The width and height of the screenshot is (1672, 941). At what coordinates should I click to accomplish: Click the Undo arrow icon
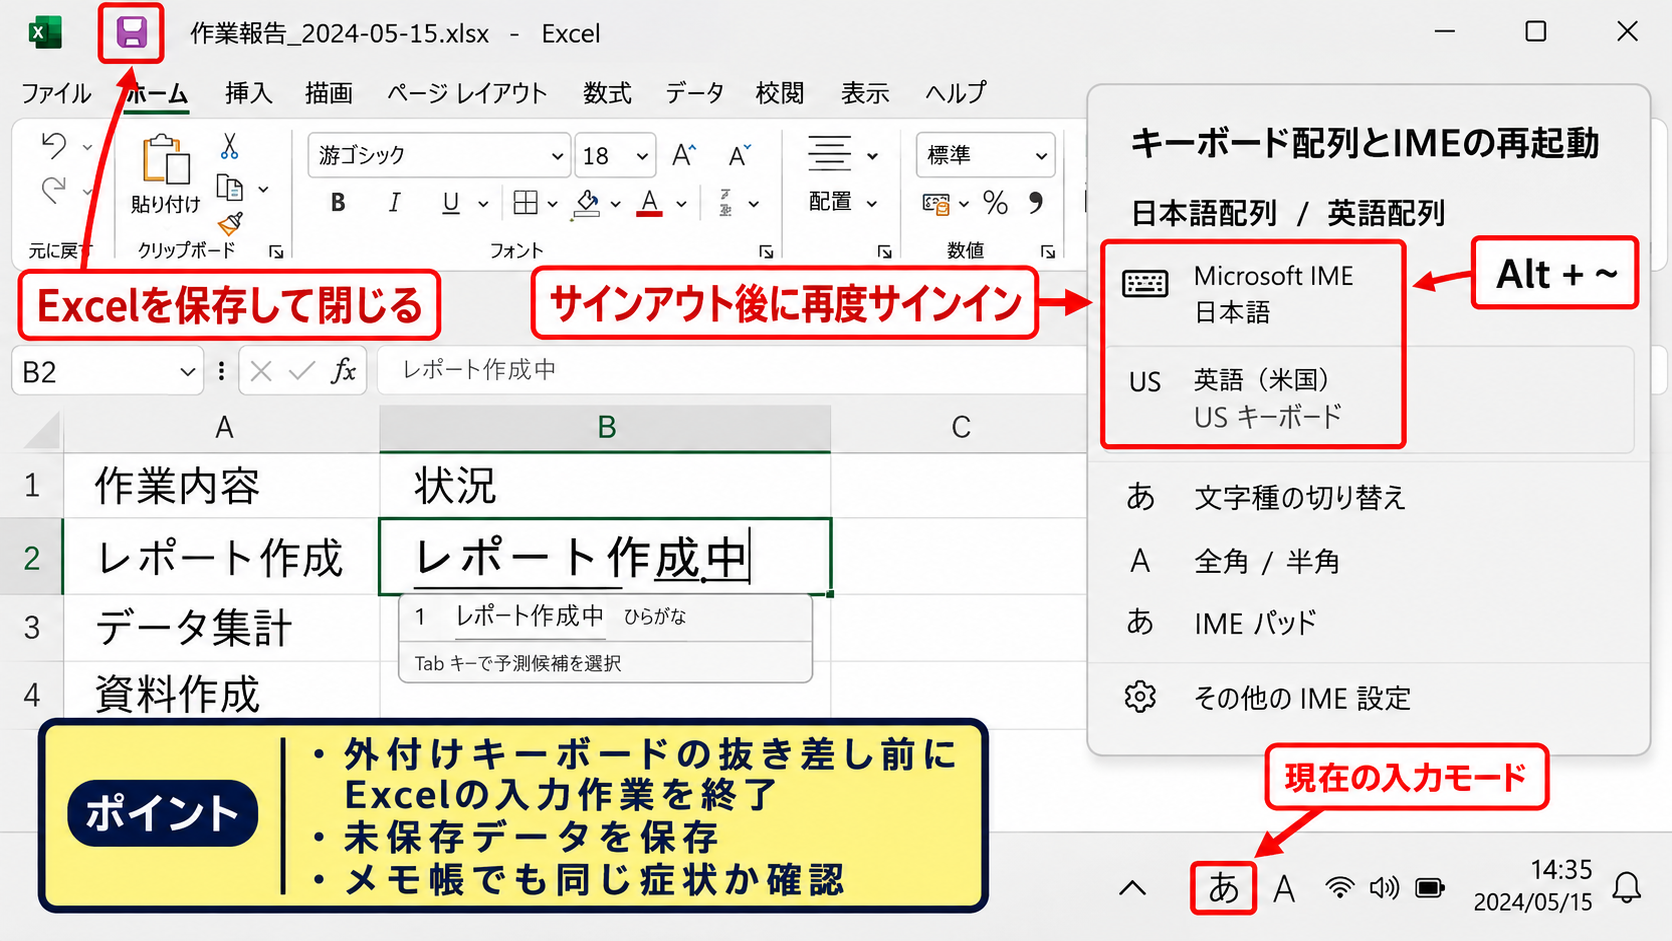pos(54,147)
